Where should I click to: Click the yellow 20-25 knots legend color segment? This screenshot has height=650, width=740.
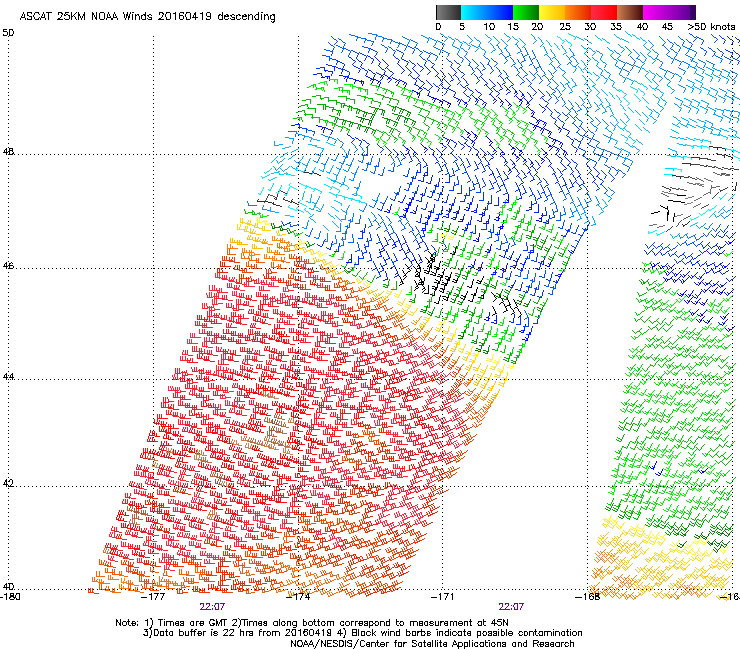click(552, 12)
